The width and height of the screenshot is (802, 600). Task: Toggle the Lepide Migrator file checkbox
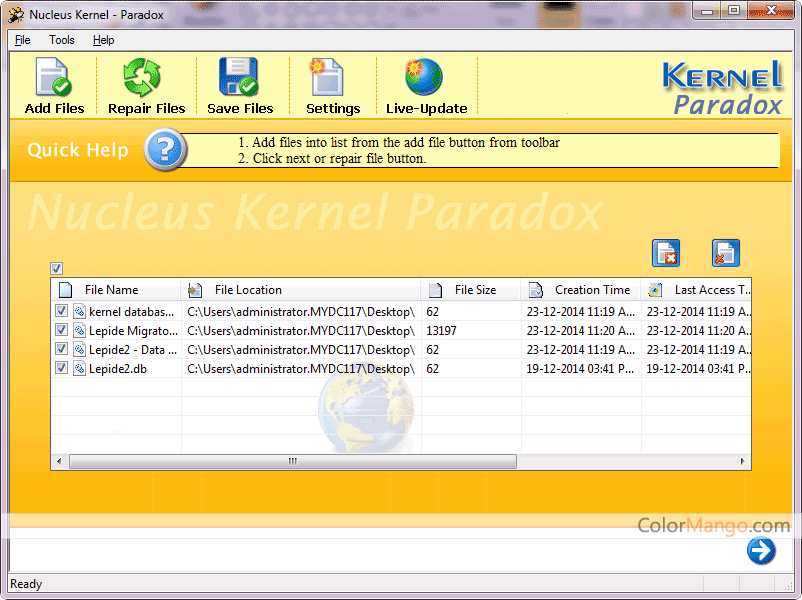(62, 331)
